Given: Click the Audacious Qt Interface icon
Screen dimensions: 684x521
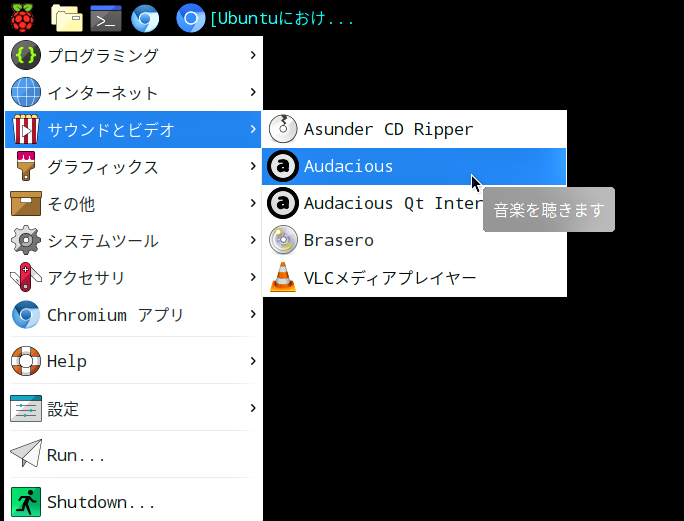Looking at the screenshot, I should click(283, 203).
